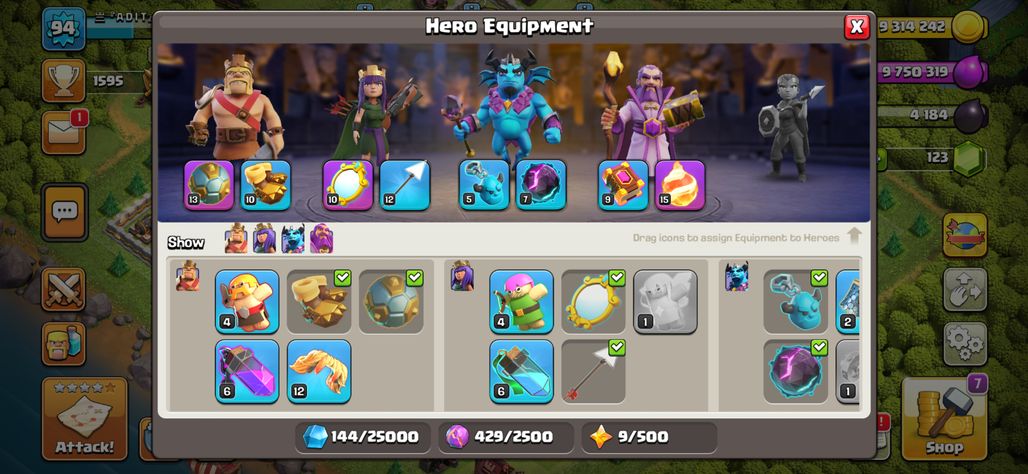Select the Barbarian Puppet equipment
The image size is (1028, 474).
[x=247, y=302]
